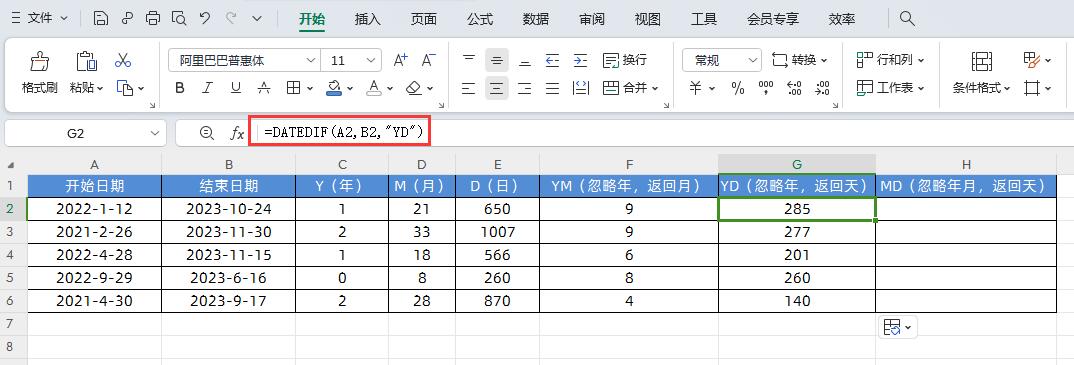Toggle vertical middle alignment
The width and height of the screenshot is (1074, 365).
[x=497, y=60]
